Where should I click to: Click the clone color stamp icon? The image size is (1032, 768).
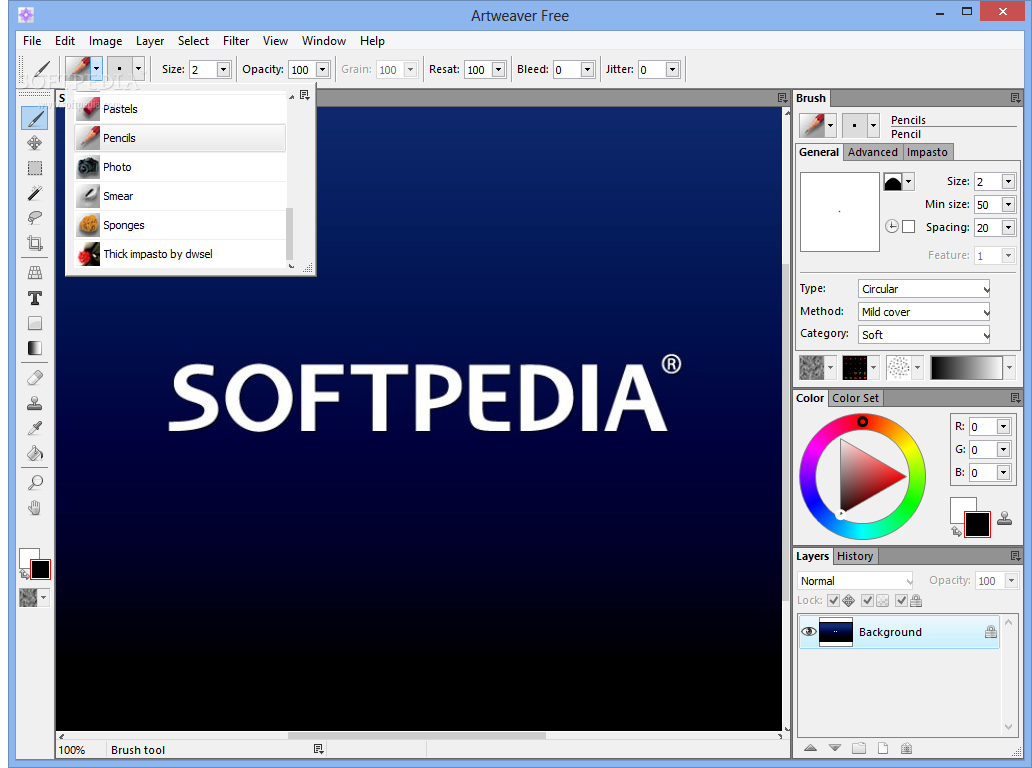click(x=1004, y=519)
